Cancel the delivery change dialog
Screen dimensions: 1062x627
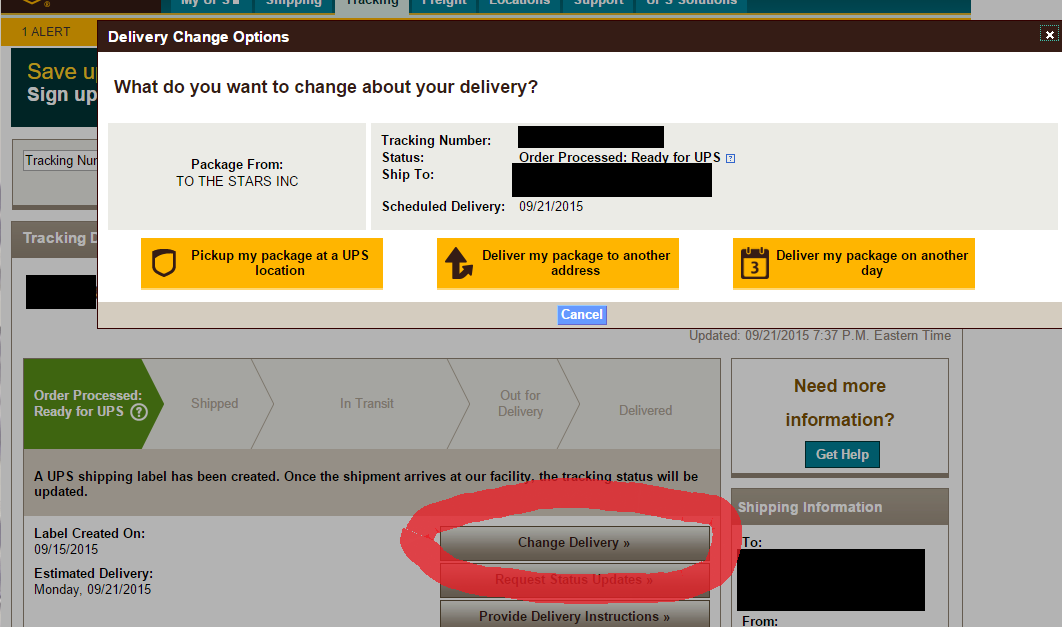point(582,315)
